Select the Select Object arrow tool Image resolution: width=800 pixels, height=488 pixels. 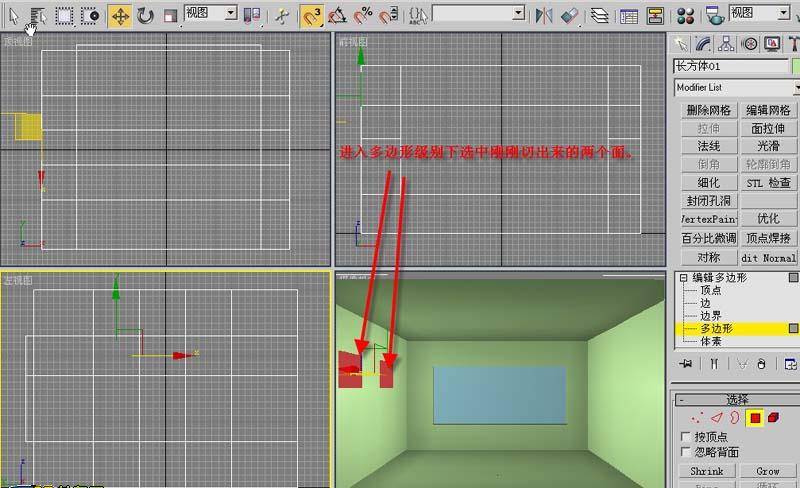14,16
